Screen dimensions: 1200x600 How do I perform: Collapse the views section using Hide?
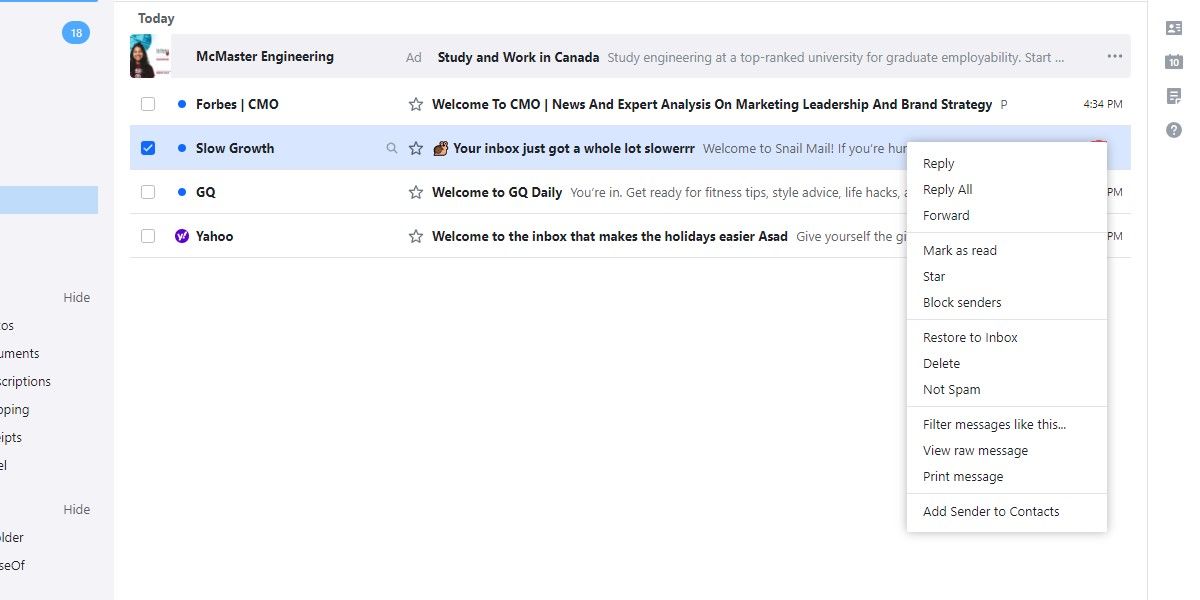pyautogui.click(x=76, y=297)
